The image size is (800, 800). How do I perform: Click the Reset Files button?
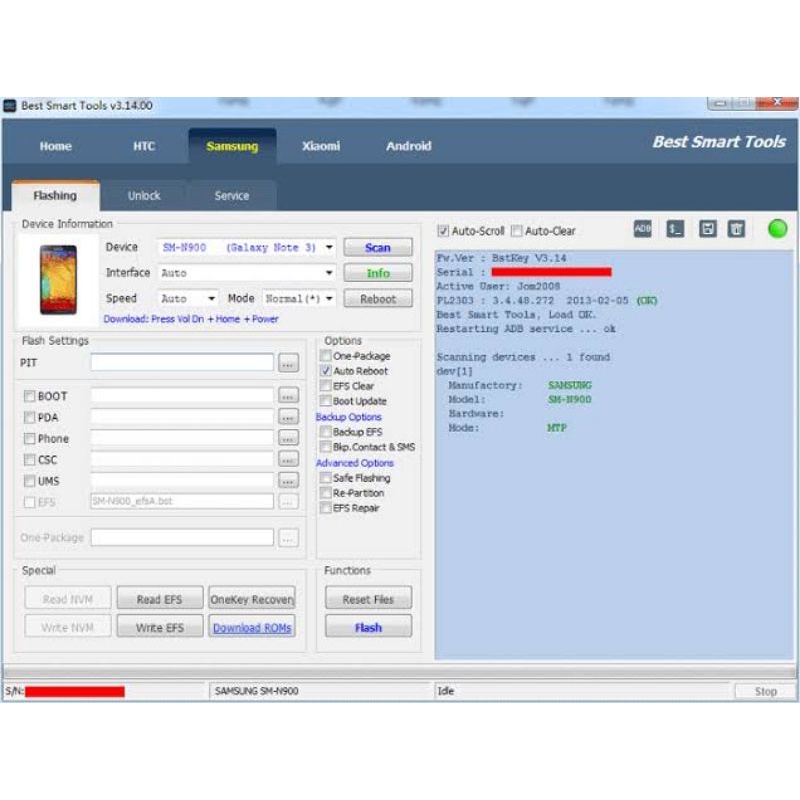(x=368, y=599)
